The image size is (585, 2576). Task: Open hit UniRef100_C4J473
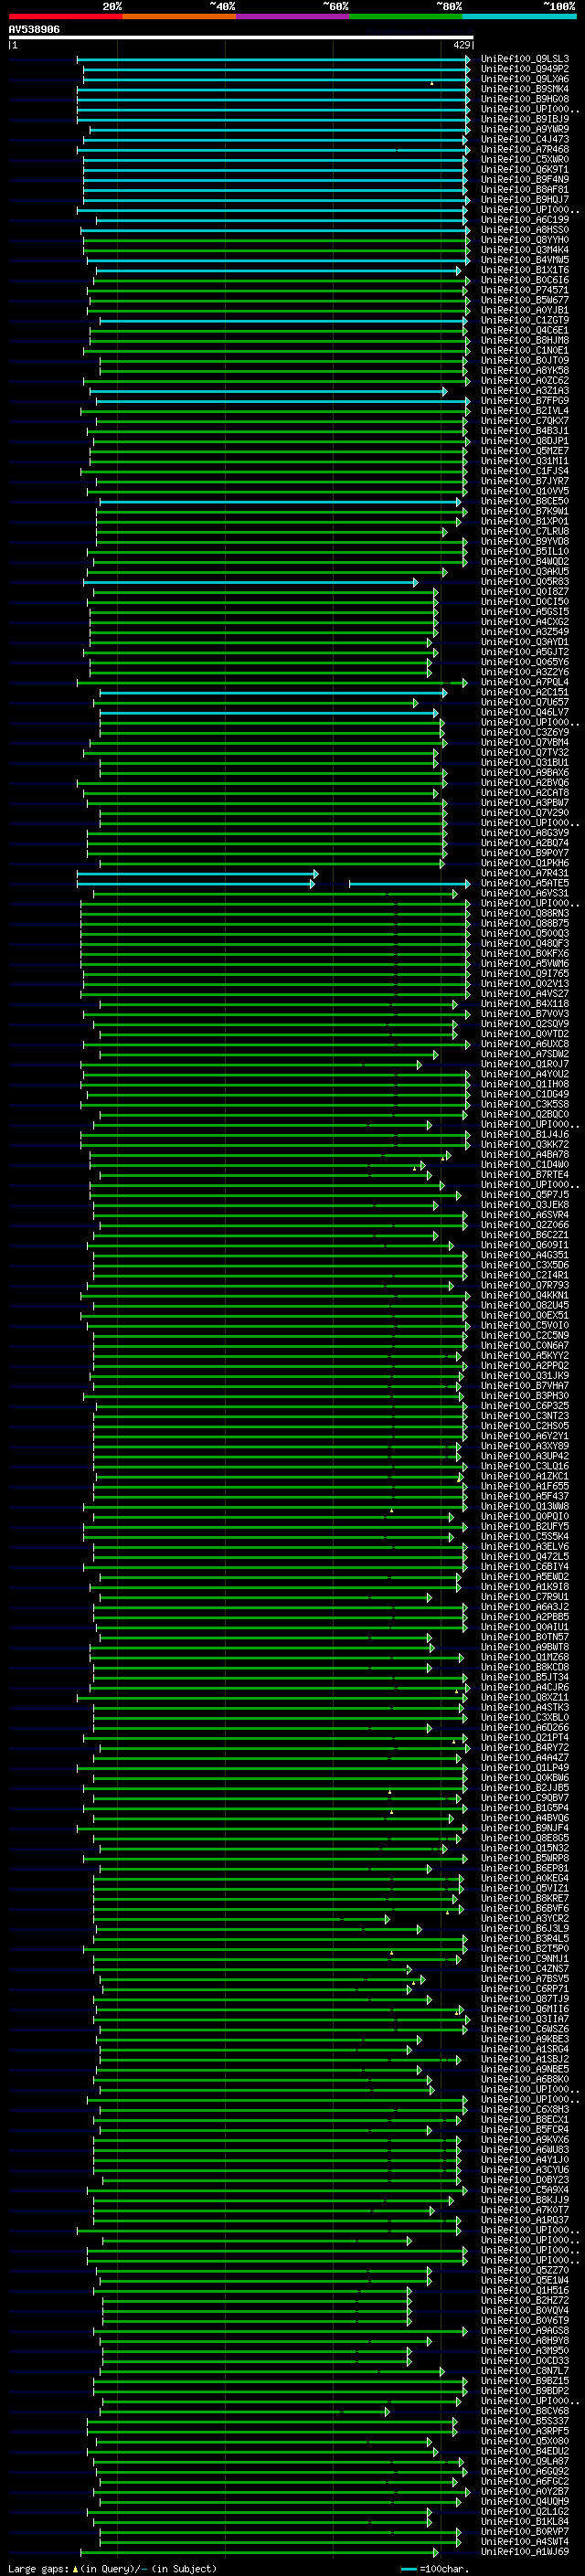point(525,139)
